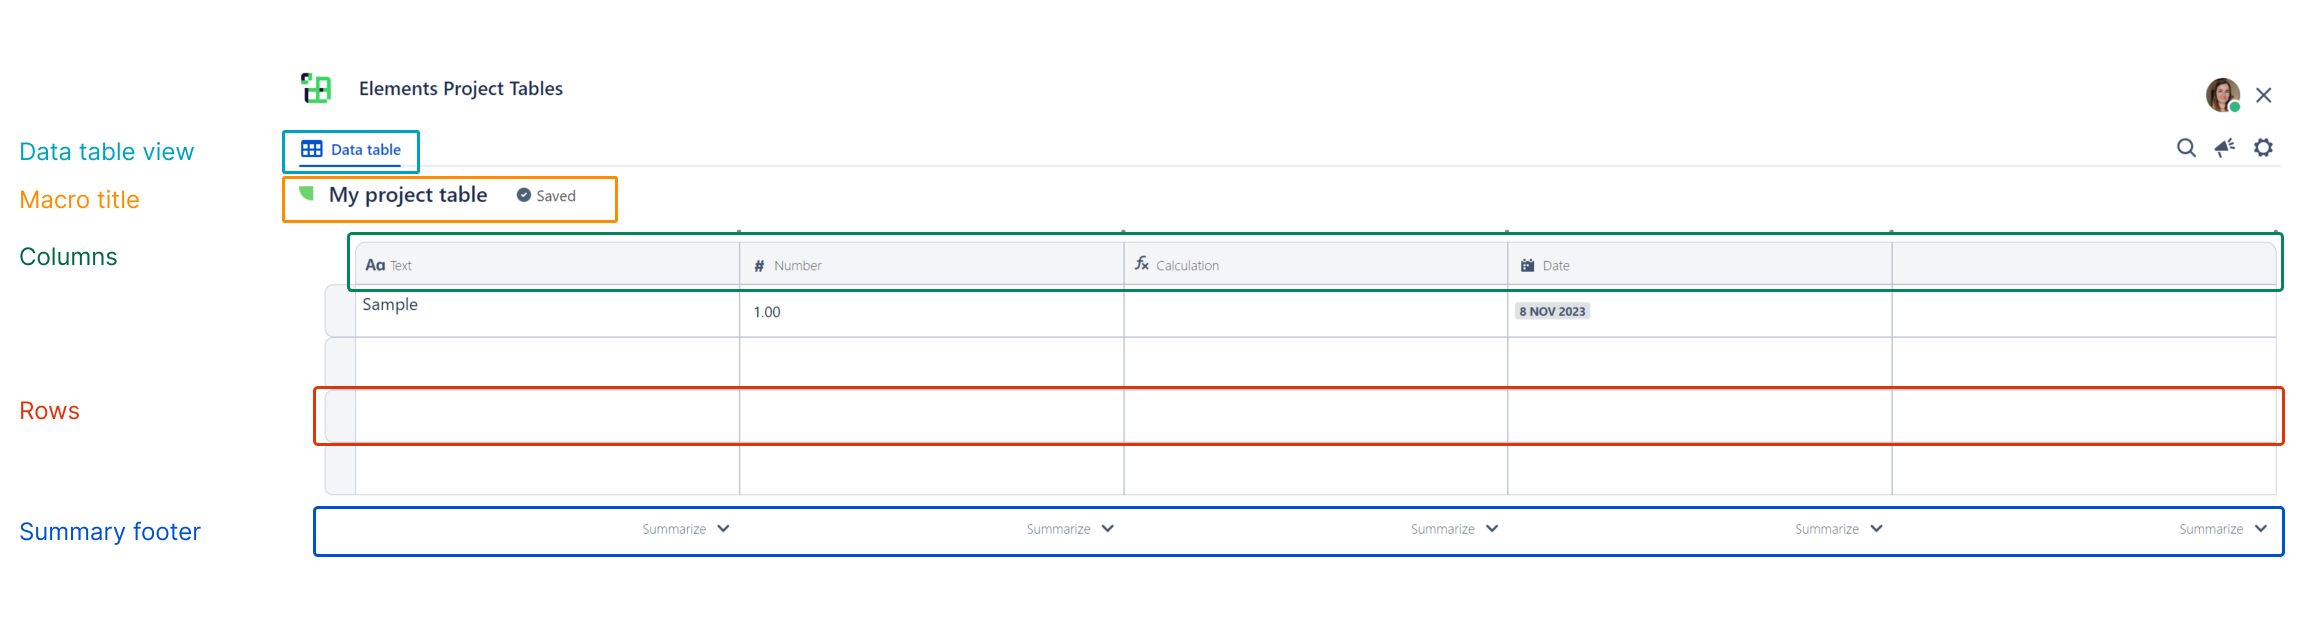The width and height of the screenshot is (2315, 634).
Task: Open the settings gear icon
Action: [x=2263, y=147]
